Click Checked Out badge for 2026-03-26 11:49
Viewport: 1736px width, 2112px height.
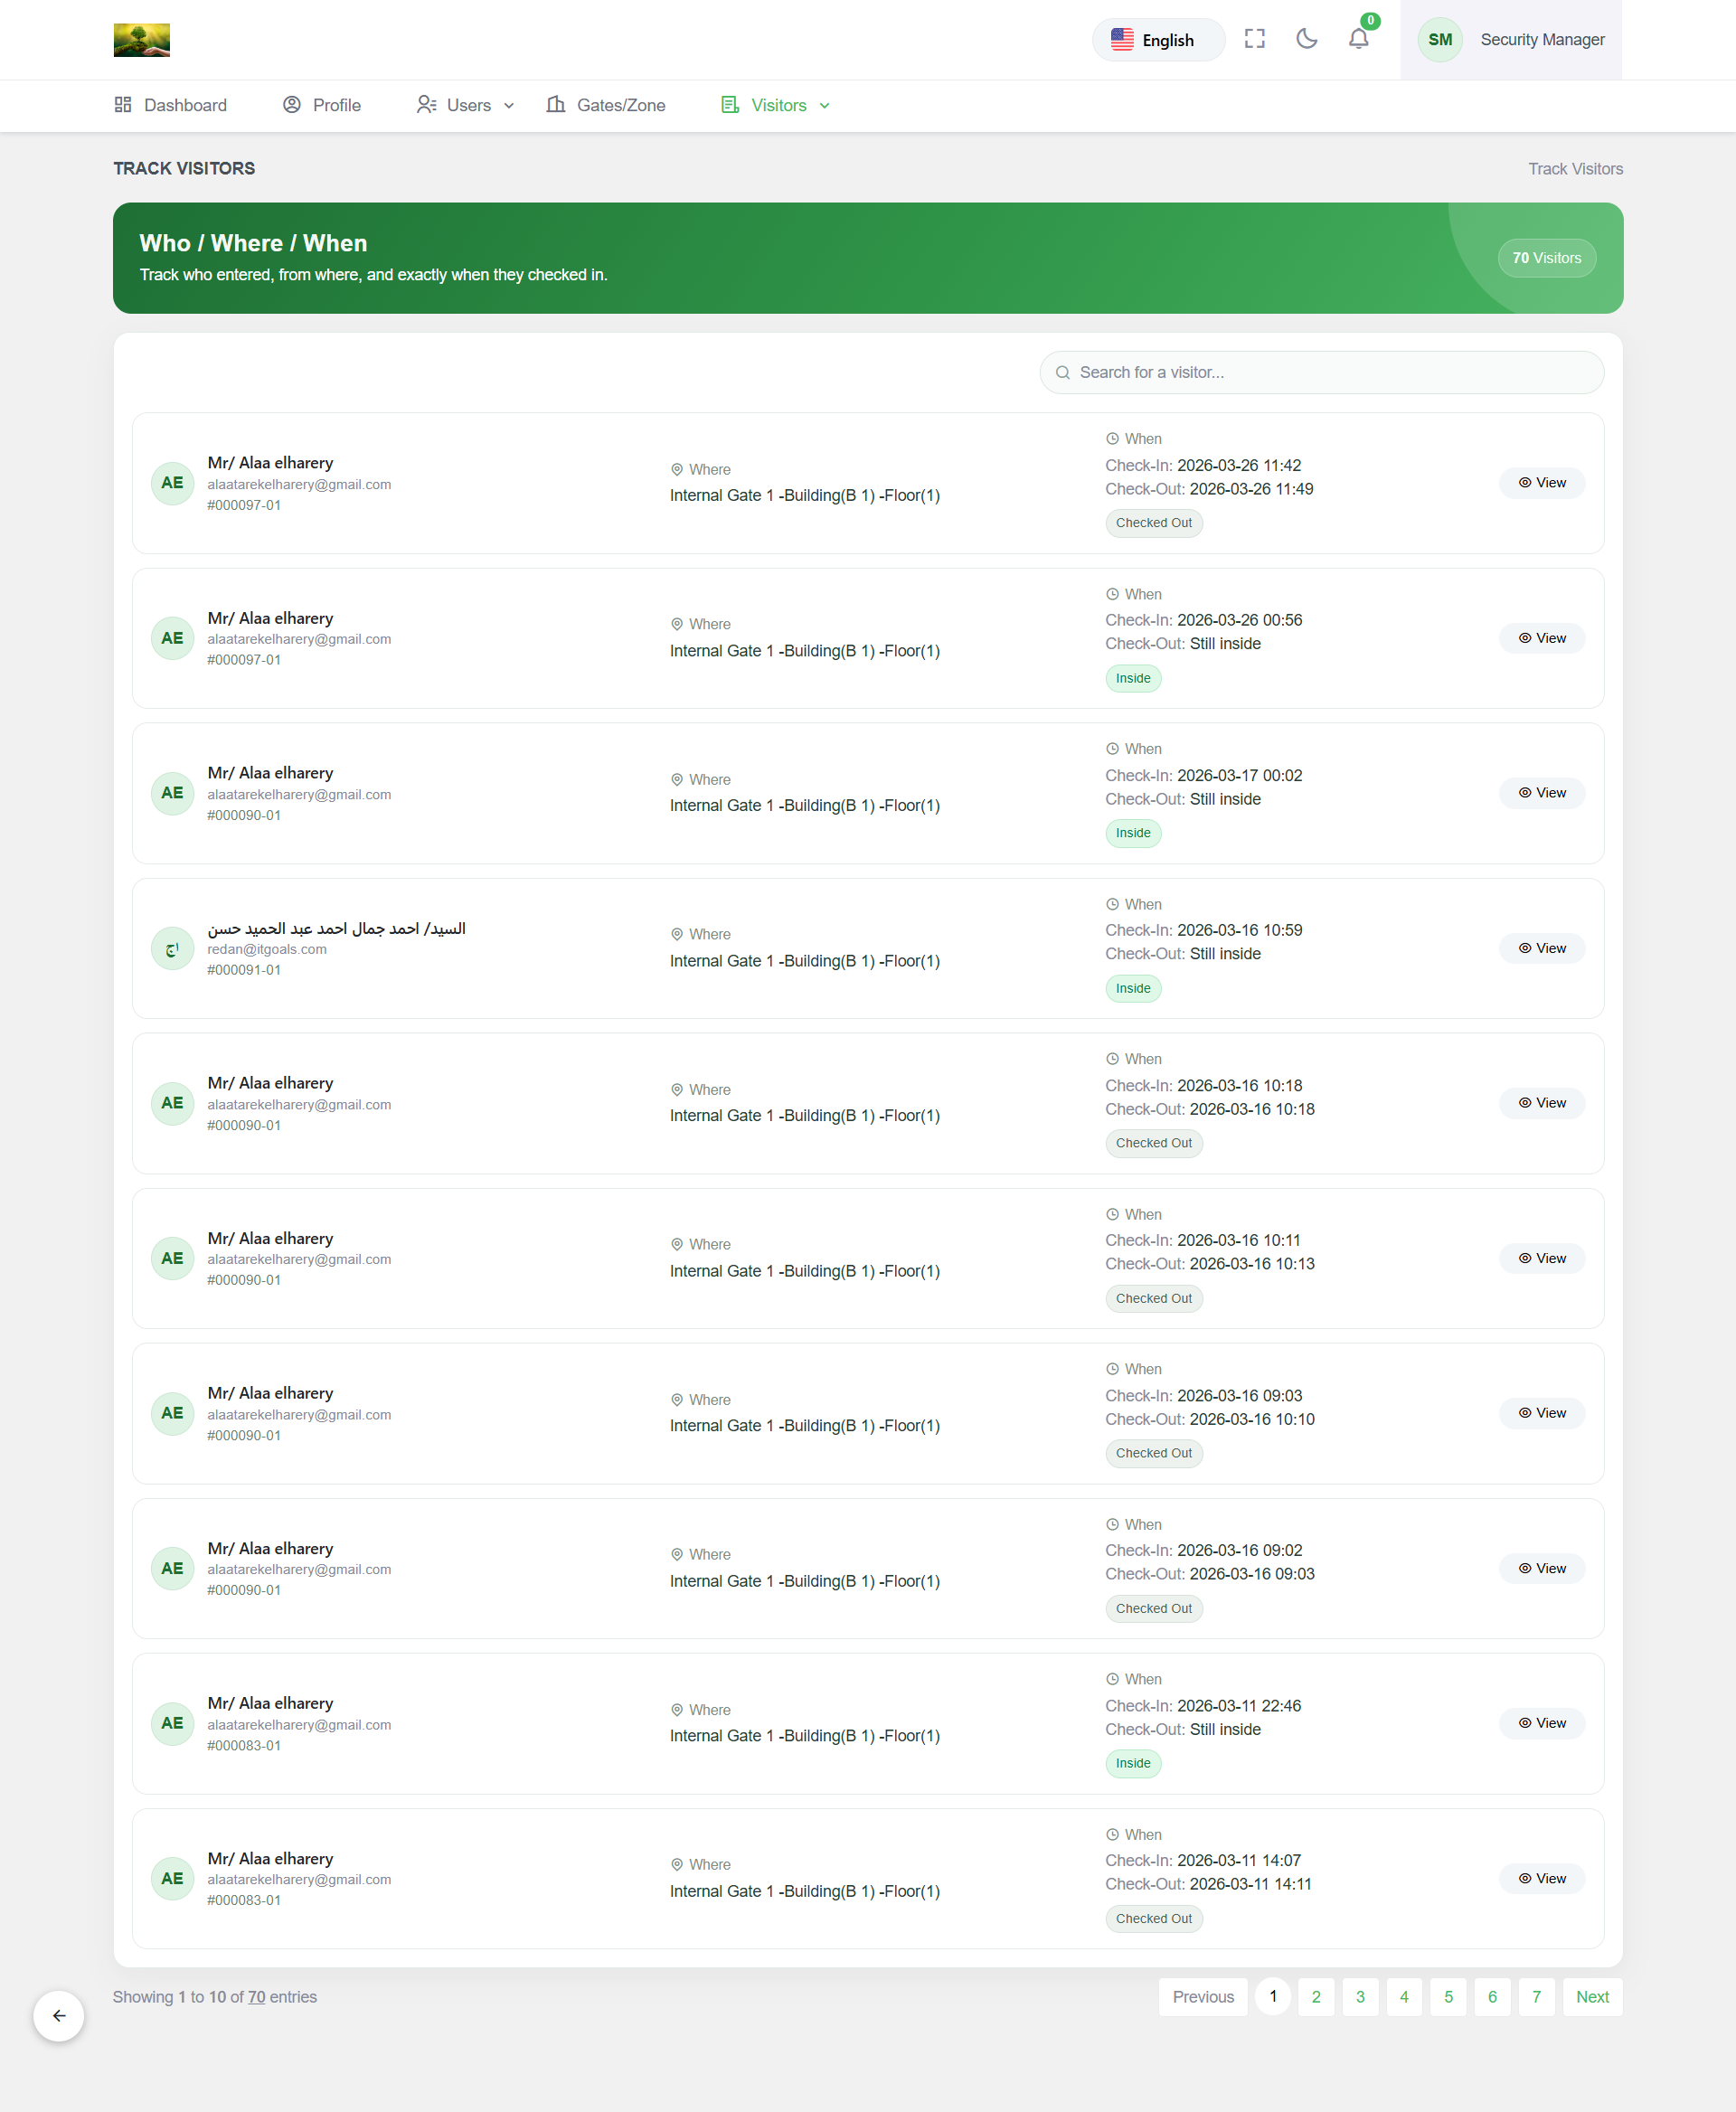[1154, 523]
